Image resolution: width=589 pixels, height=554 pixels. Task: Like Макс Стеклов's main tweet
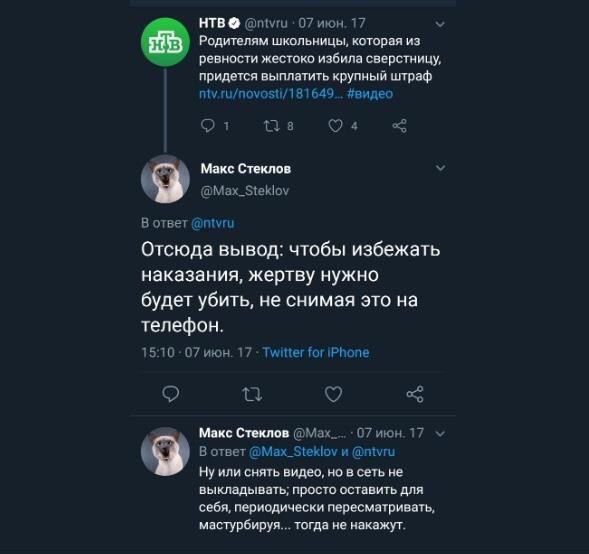coord(333,394)
